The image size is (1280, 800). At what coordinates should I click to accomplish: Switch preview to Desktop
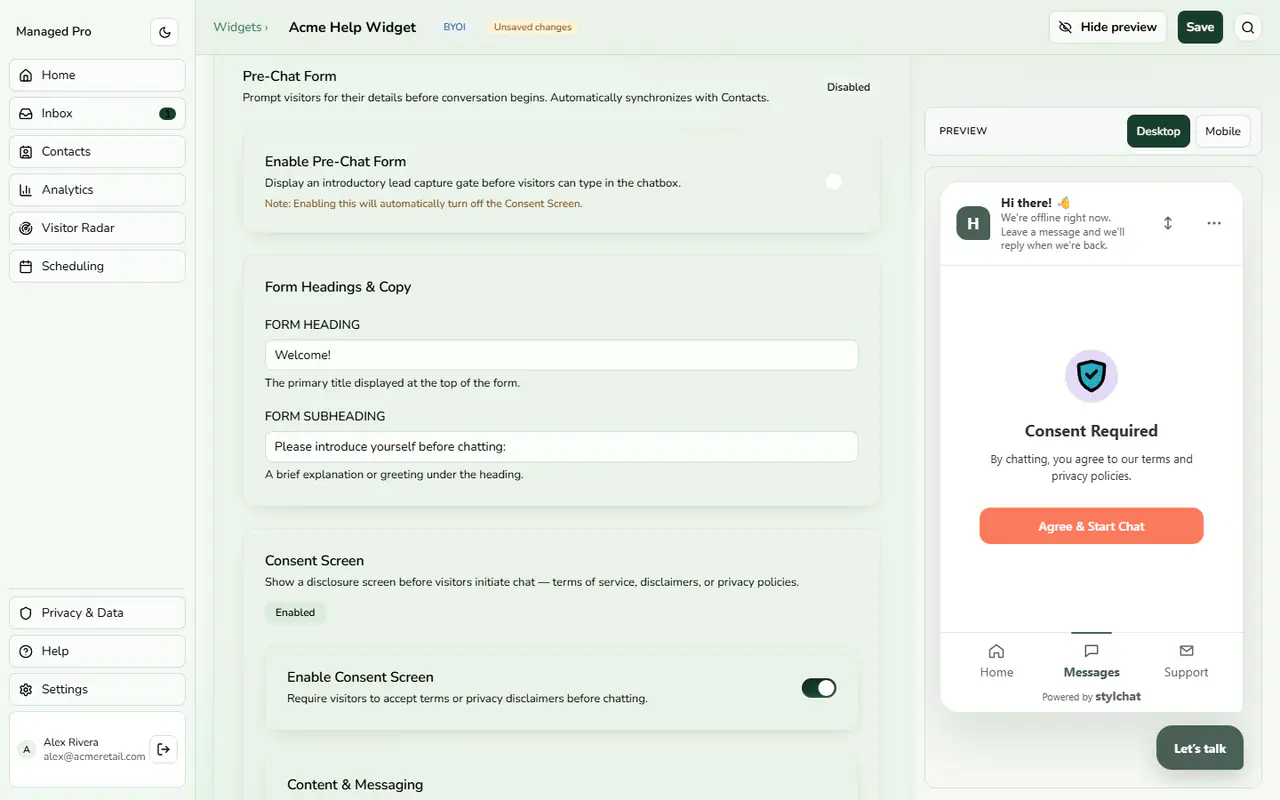tap(1158, 131)
